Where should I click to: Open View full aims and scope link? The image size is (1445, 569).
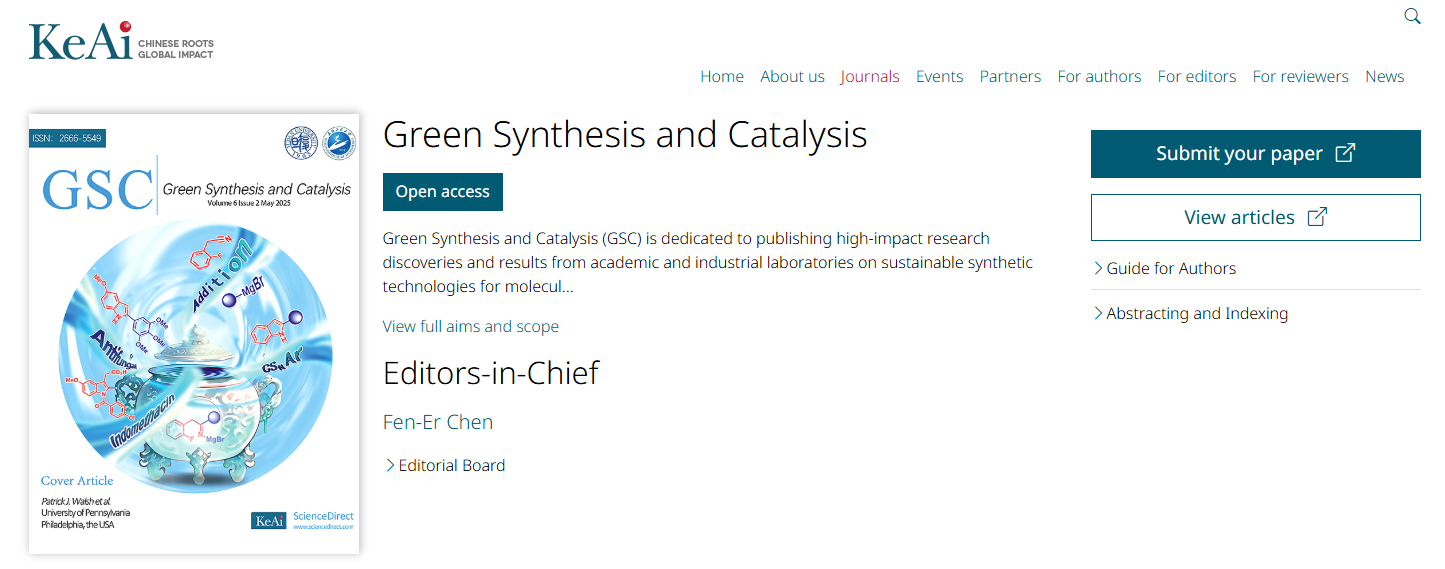[470, 326]
